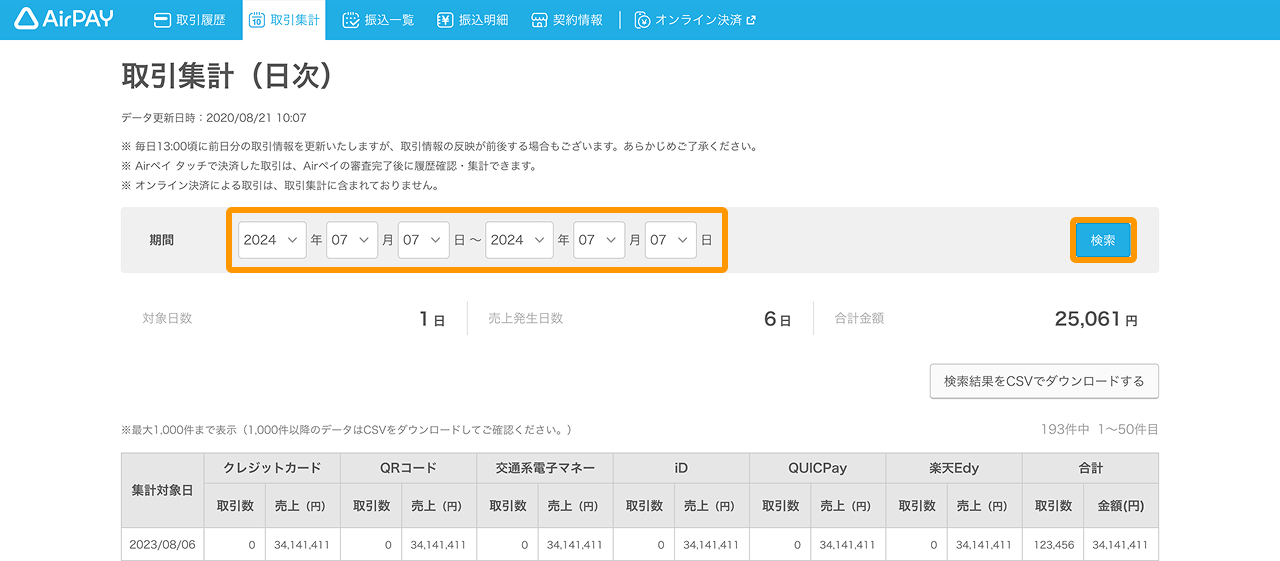The image size is (1280, 561).
Task: Switch to the 振込明細 tab
Action: [472, 20]
